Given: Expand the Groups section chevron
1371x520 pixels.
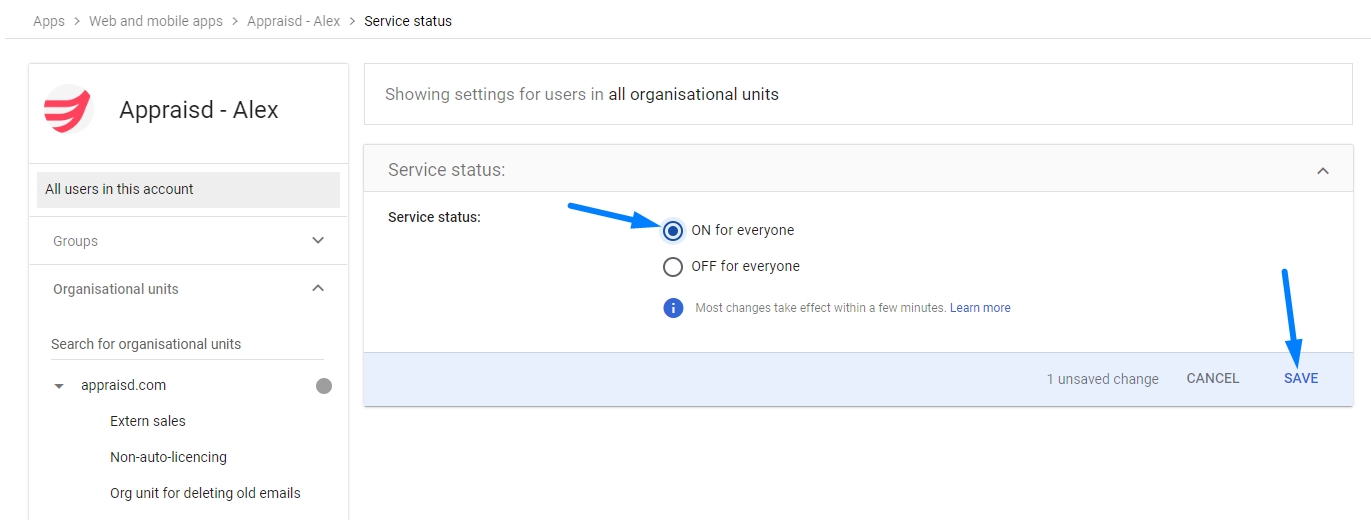Looking at the screenshot, I should click(318, 241).
